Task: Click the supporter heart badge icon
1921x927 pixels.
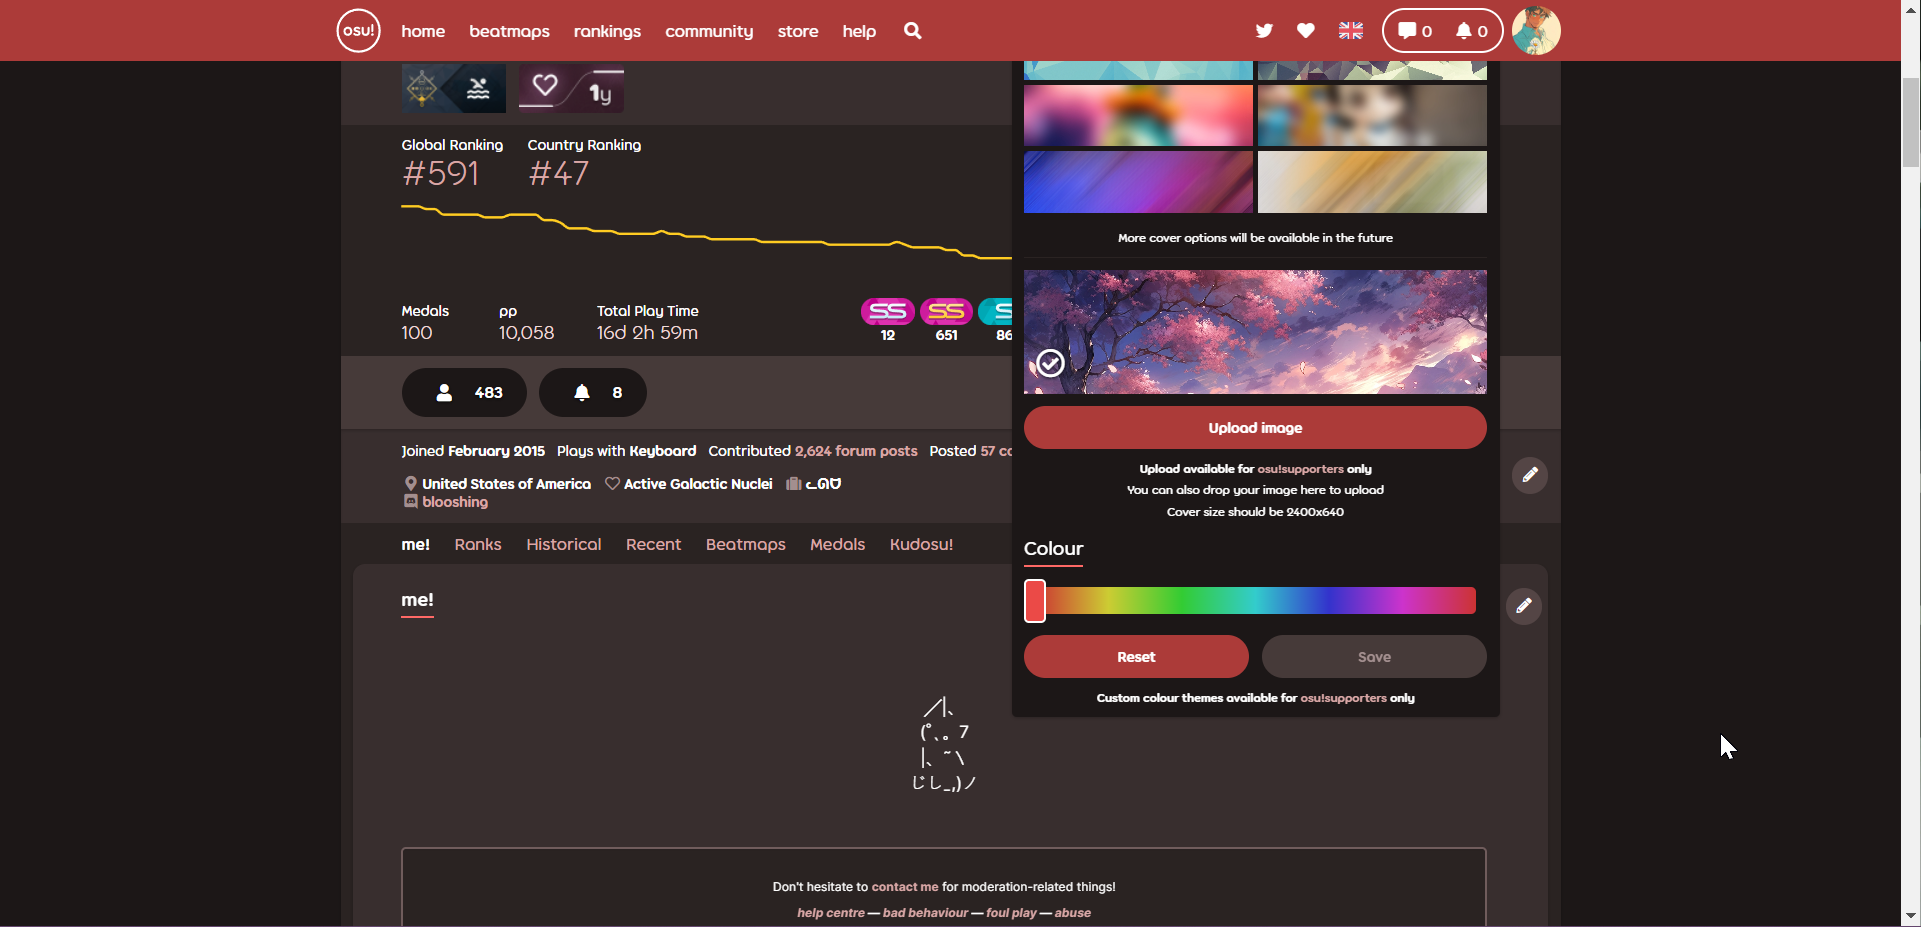Action: pos(545,88)
